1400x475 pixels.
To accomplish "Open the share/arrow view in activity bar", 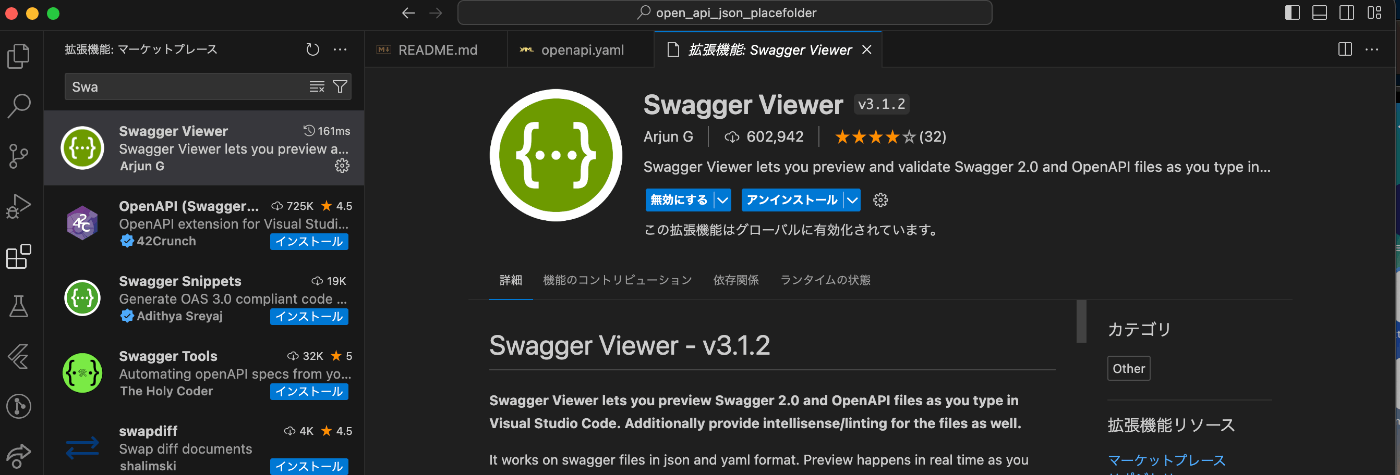I will click(x=18, y=456).
